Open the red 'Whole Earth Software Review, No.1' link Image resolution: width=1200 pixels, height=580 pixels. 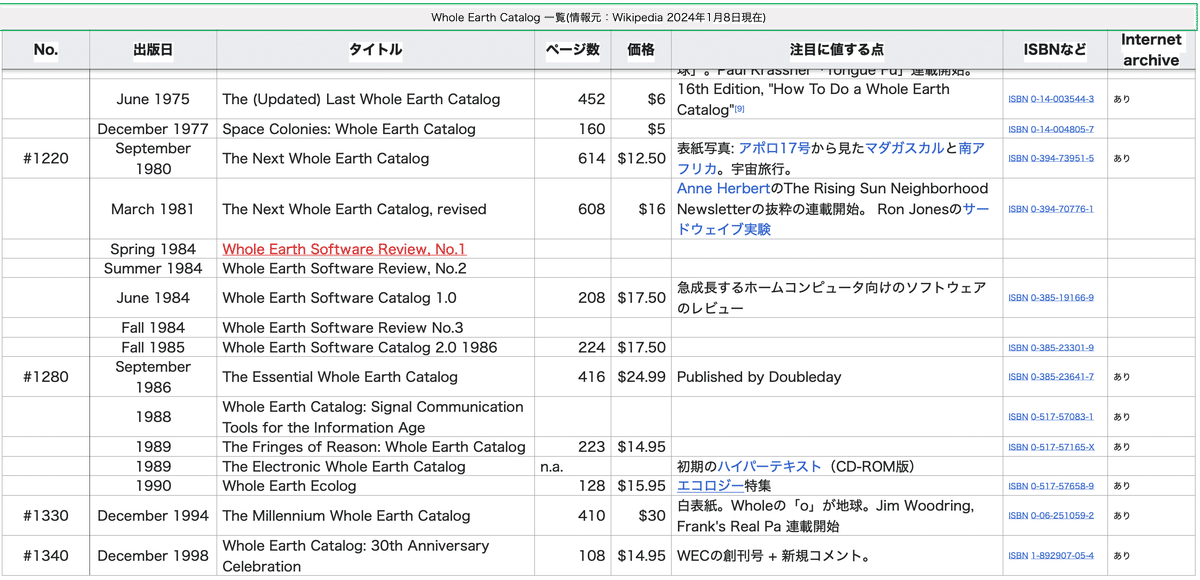pyautogui.click(x=344, y=249)
